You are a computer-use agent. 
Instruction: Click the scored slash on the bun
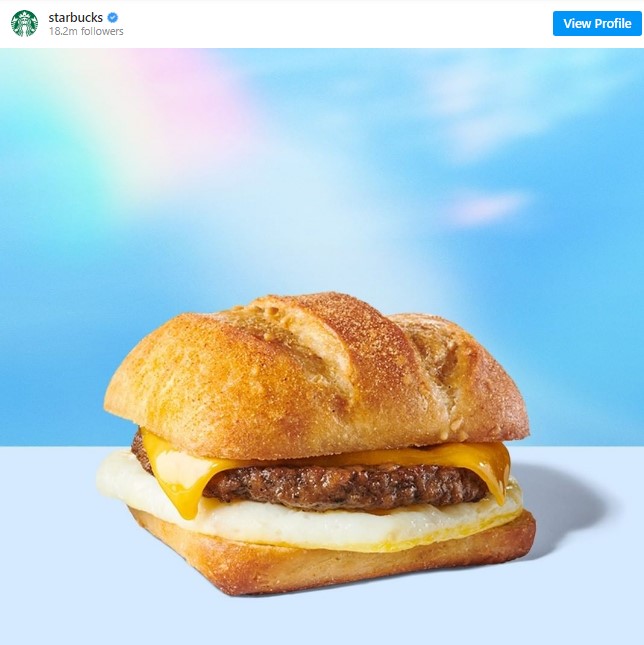click(325, 354)
